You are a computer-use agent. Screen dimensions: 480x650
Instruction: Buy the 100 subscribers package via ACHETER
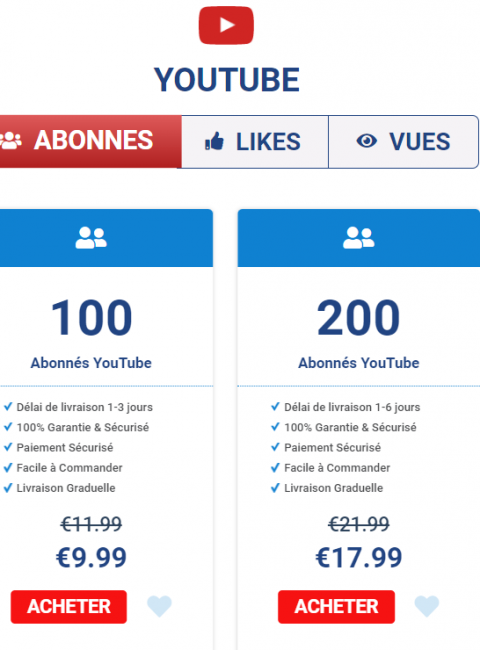click(x=69, y=607)
